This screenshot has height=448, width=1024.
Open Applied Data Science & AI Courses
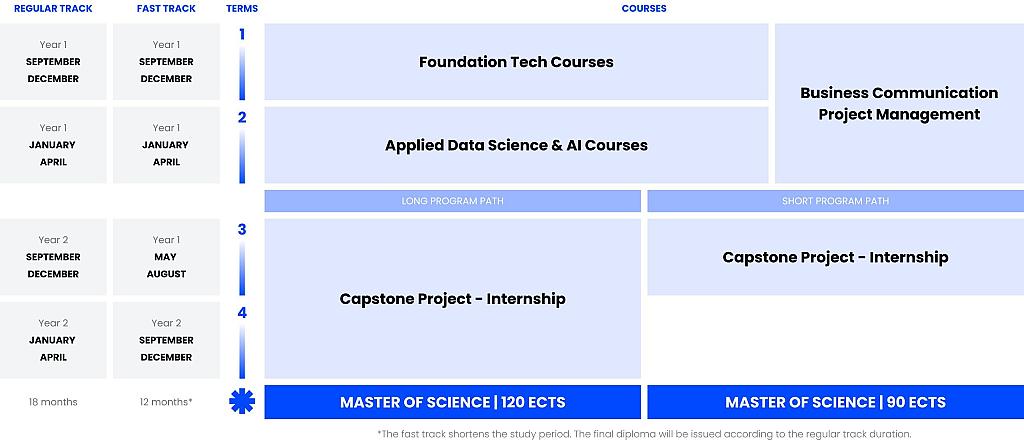point(516,145)
